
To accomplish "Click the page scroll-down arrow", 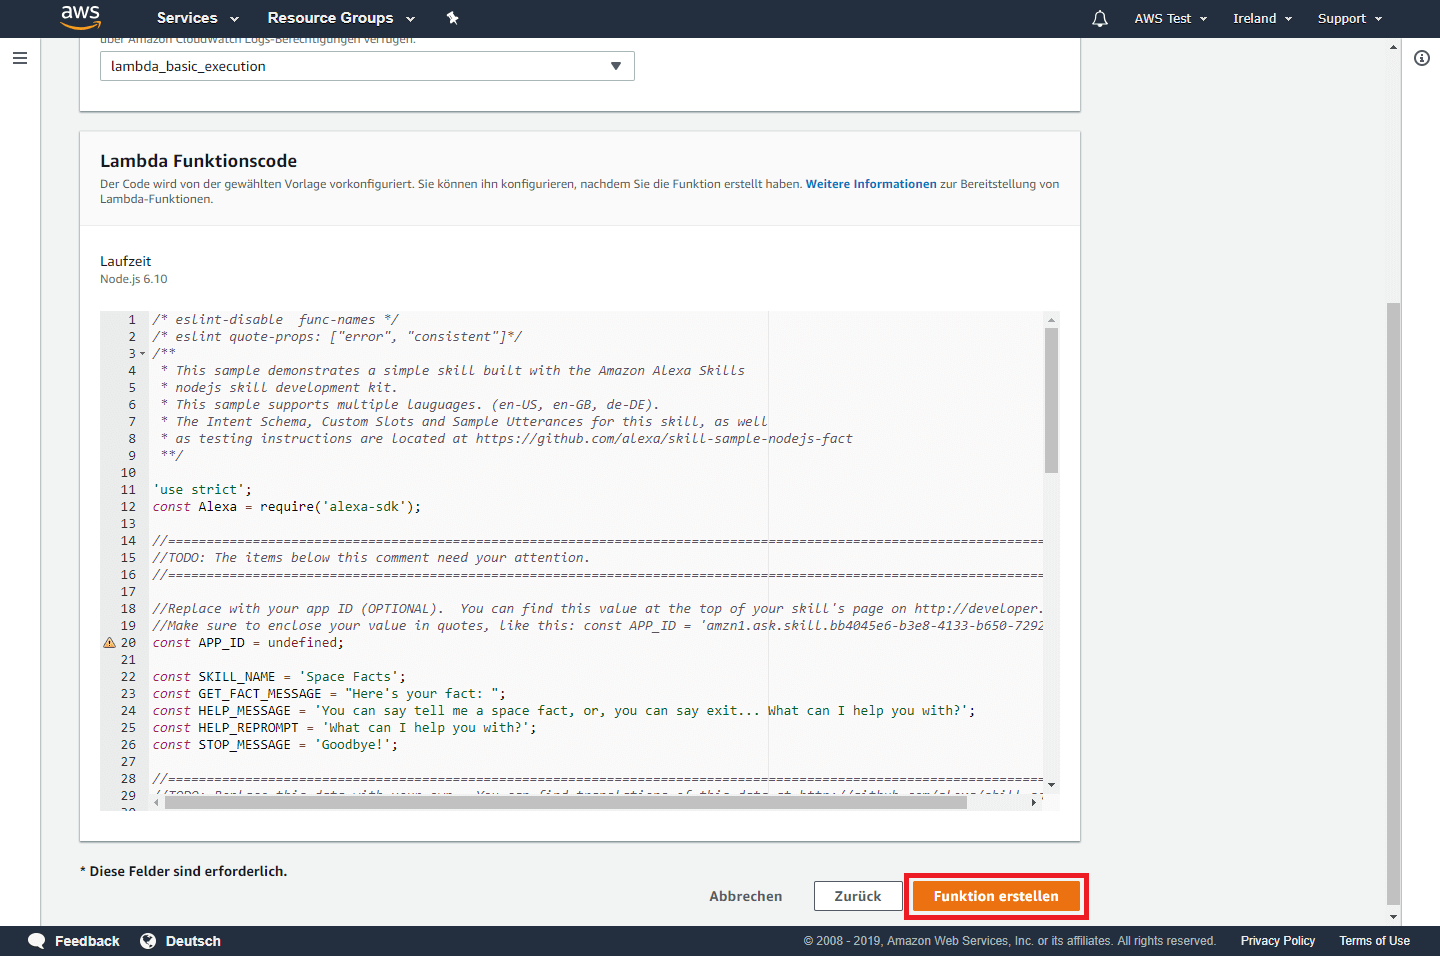I will 1393,917.
